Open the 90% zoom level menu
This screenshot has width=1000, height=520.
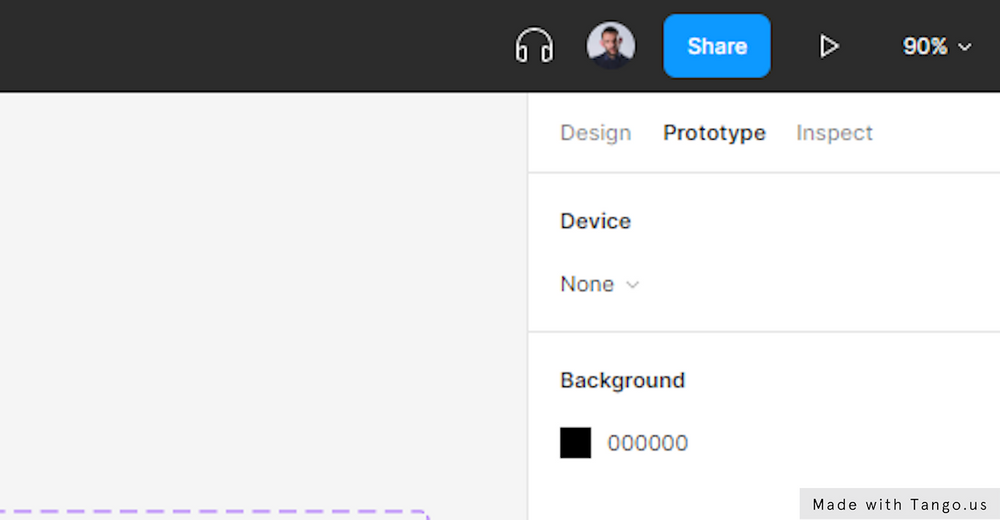tap(937, 46)
